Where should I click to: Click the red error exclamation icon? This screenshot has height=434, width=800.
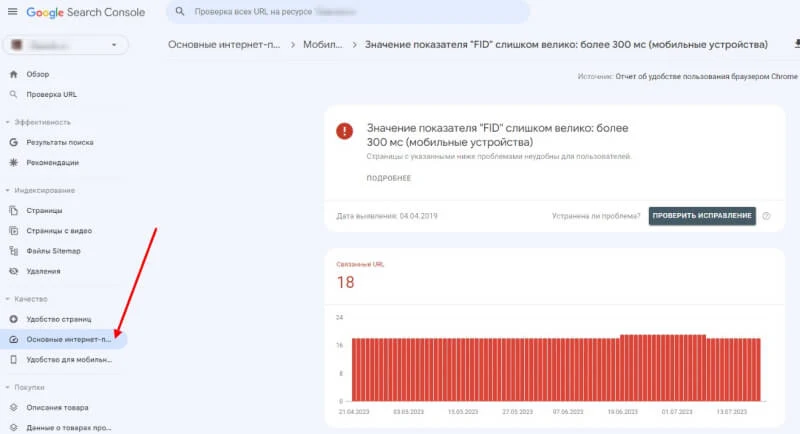coord(344,131)
